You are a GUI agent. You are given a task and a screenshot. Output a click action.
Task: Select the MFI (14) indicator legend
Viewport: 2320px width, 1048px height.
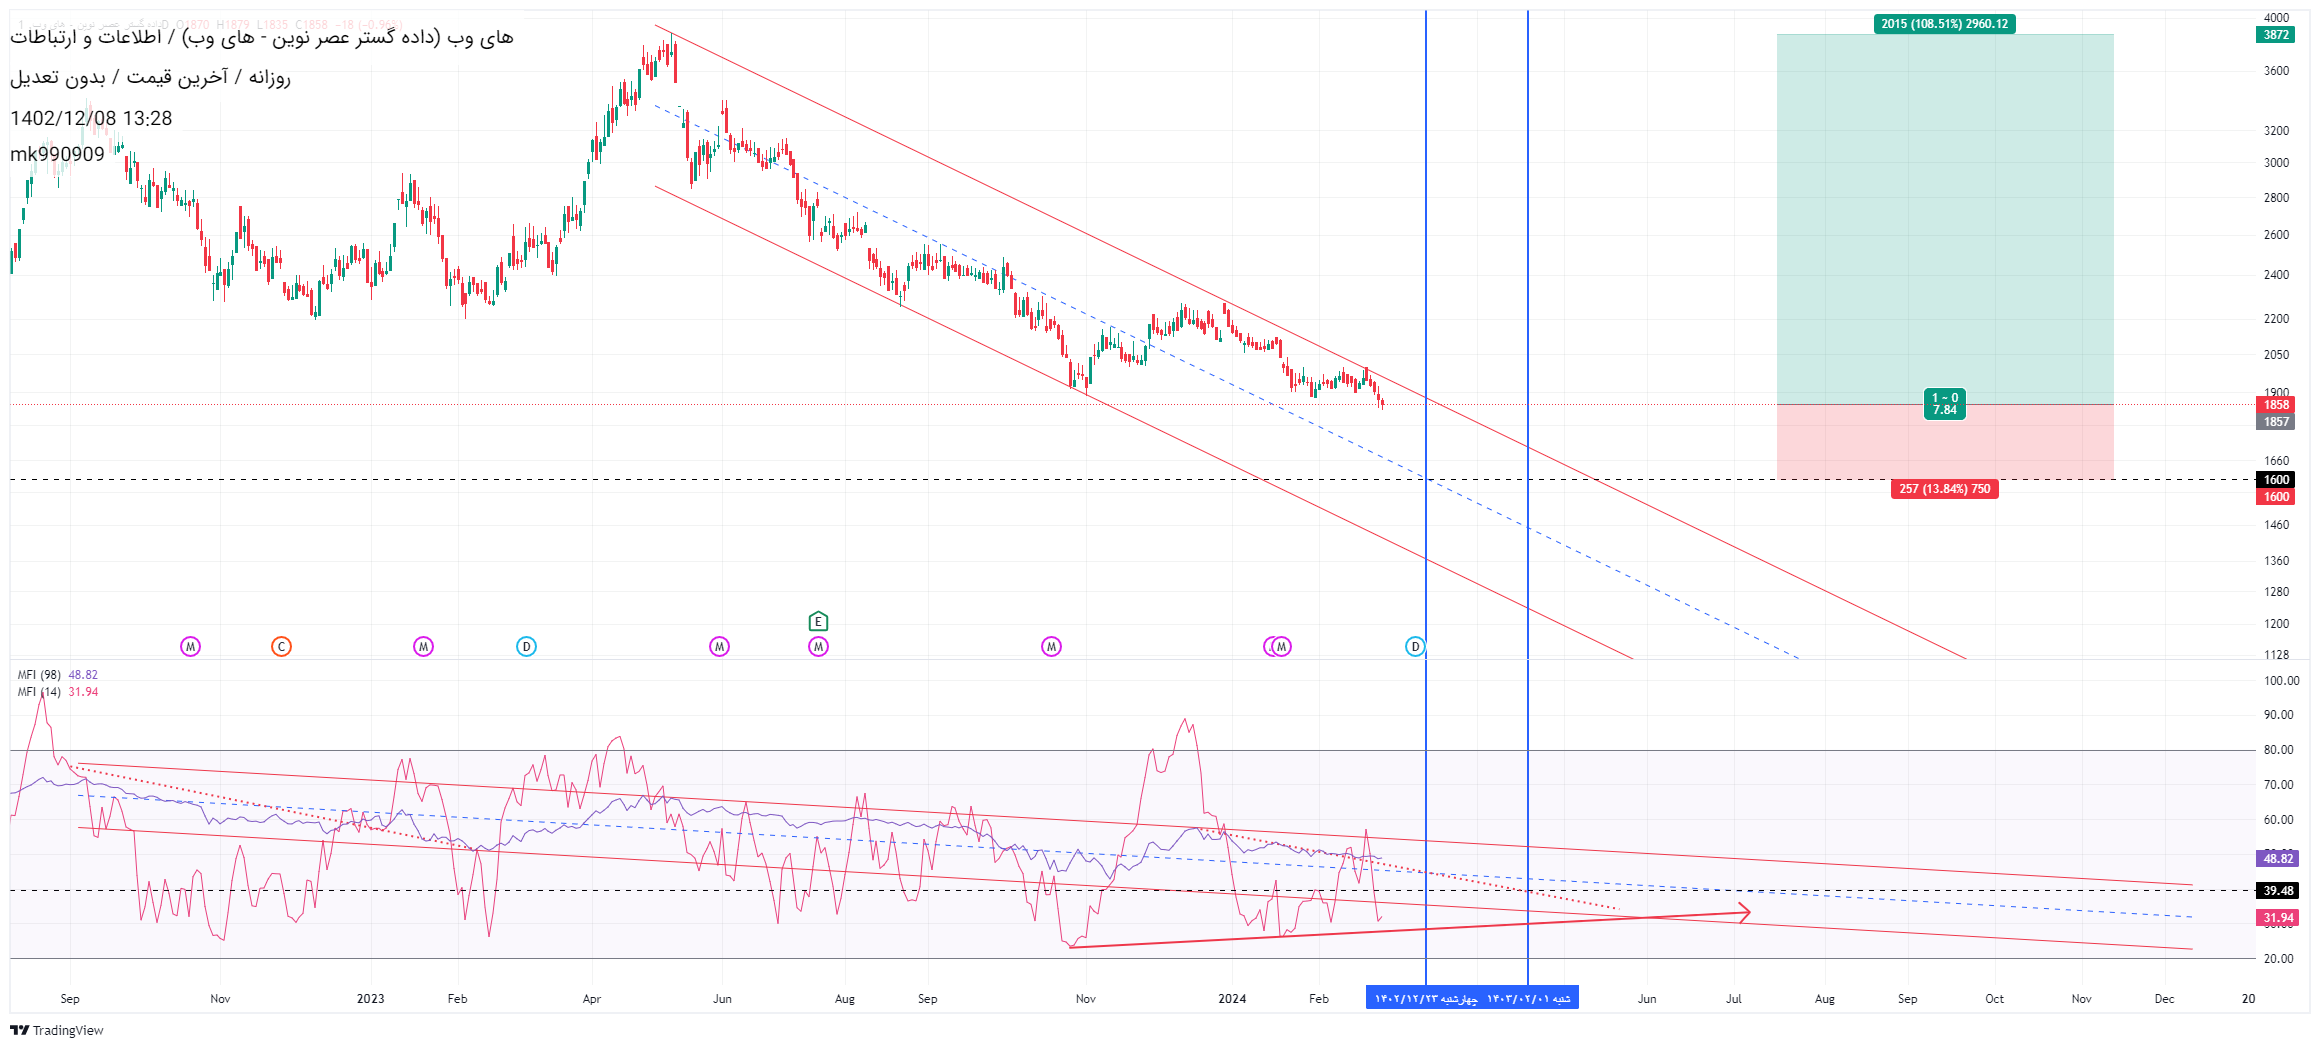[39, 692]
